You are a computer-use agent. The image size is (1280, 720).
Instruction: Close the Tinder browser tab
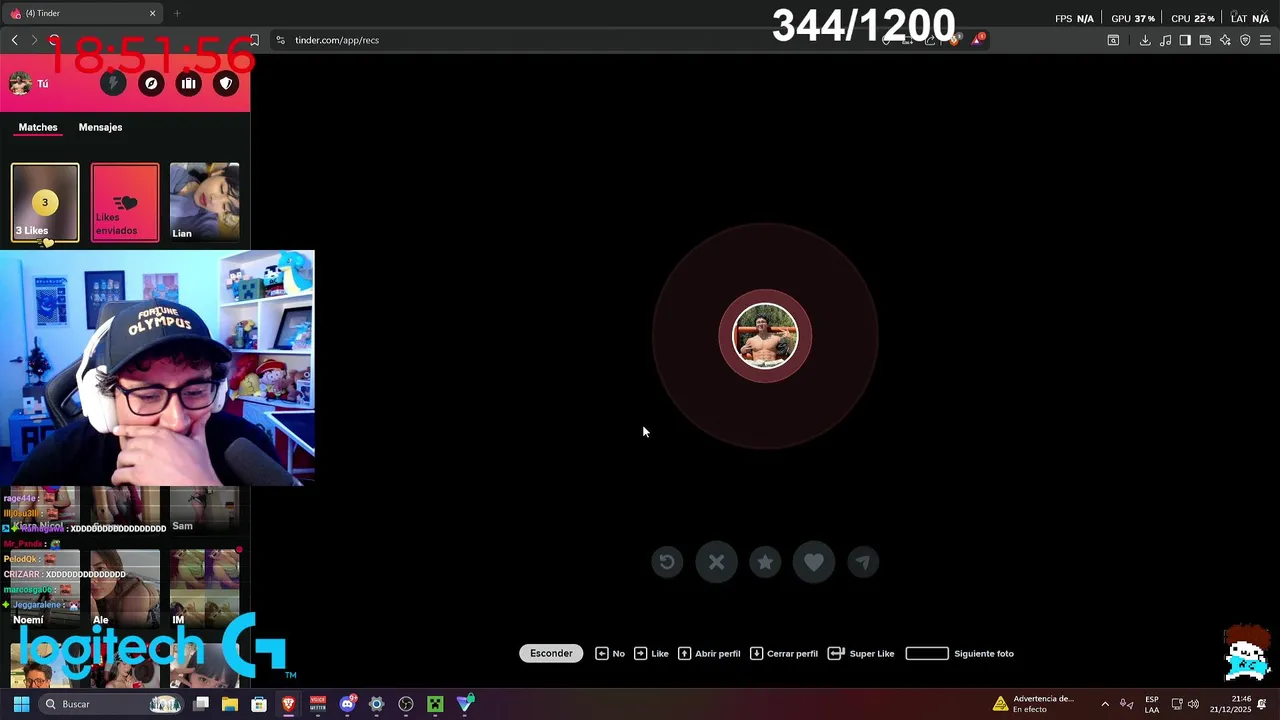153,13
